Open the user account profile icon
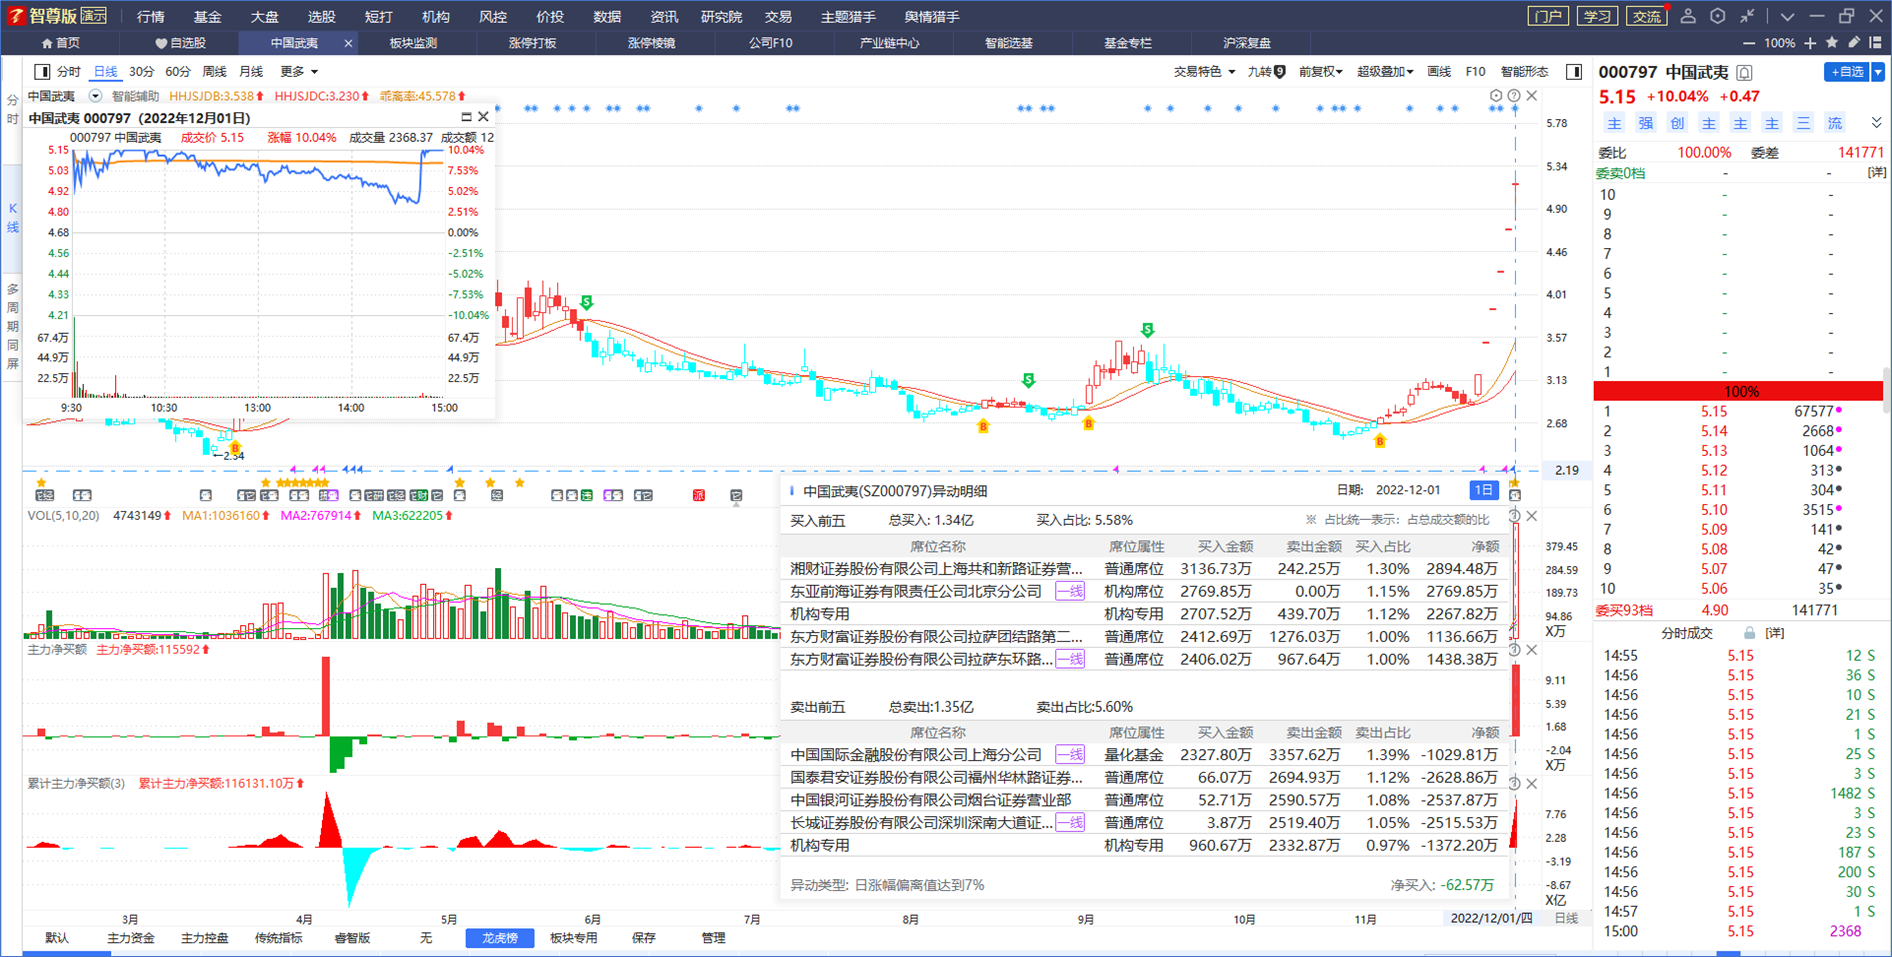This screenshot has width=1892, height=957. tap(1688, 16)
